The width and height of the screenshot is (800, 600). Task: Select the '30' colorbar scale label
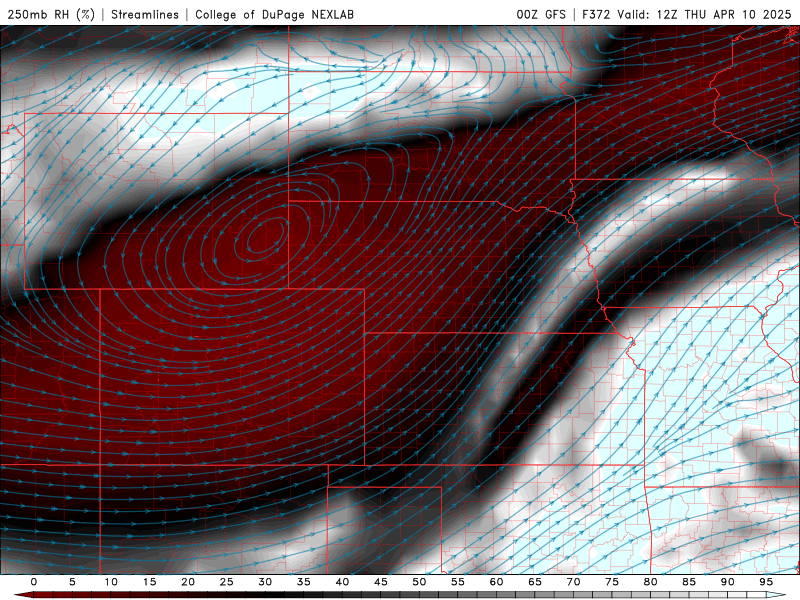click(x=265, y=582)
